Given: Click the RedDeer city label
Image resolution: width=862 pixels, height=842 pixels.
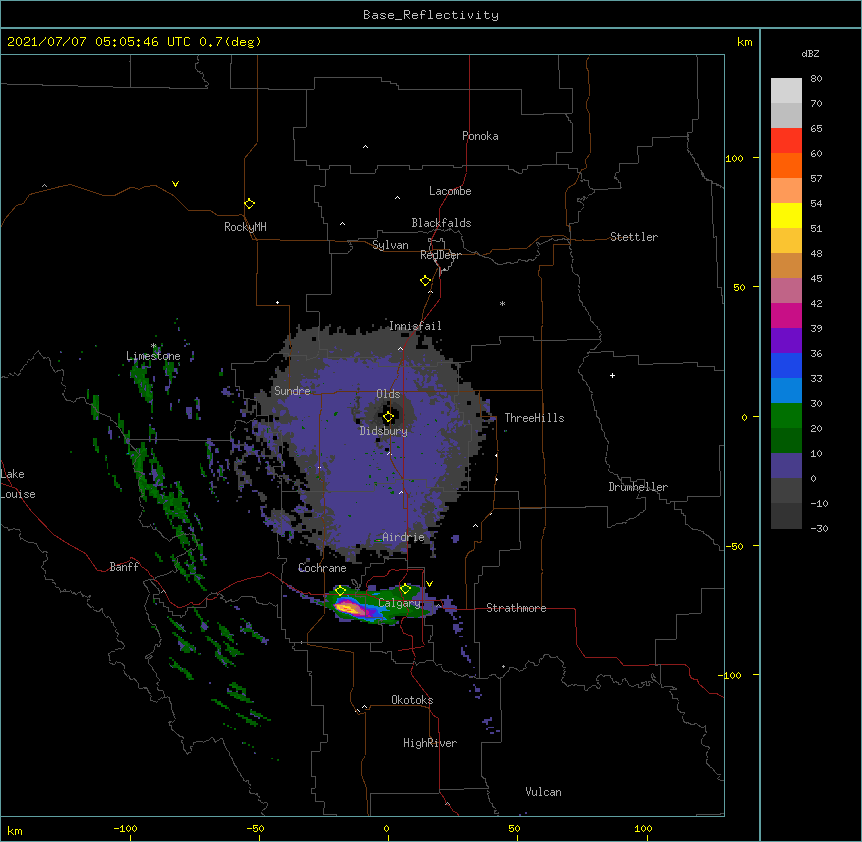Looking at the screenshot, I should pyautogui.click(x=440, y=255).
